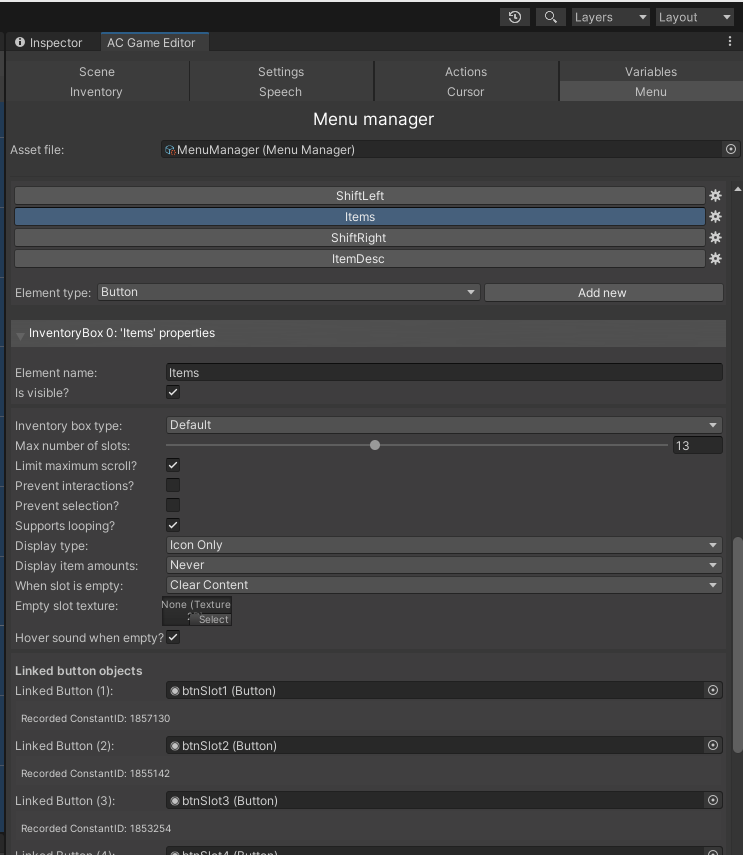Click object picker for Asset file field
This screenshot has height=855, width=743.
point(730,149)
